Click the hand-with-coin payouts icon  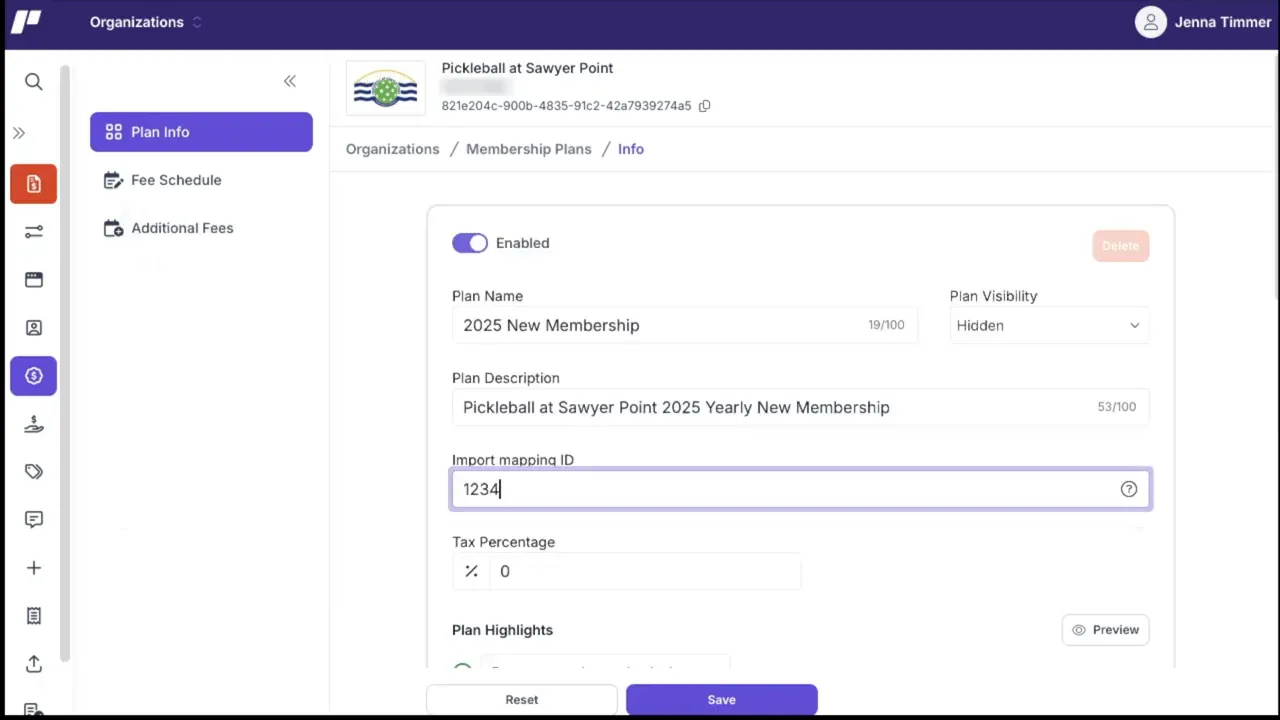(33, 423)
